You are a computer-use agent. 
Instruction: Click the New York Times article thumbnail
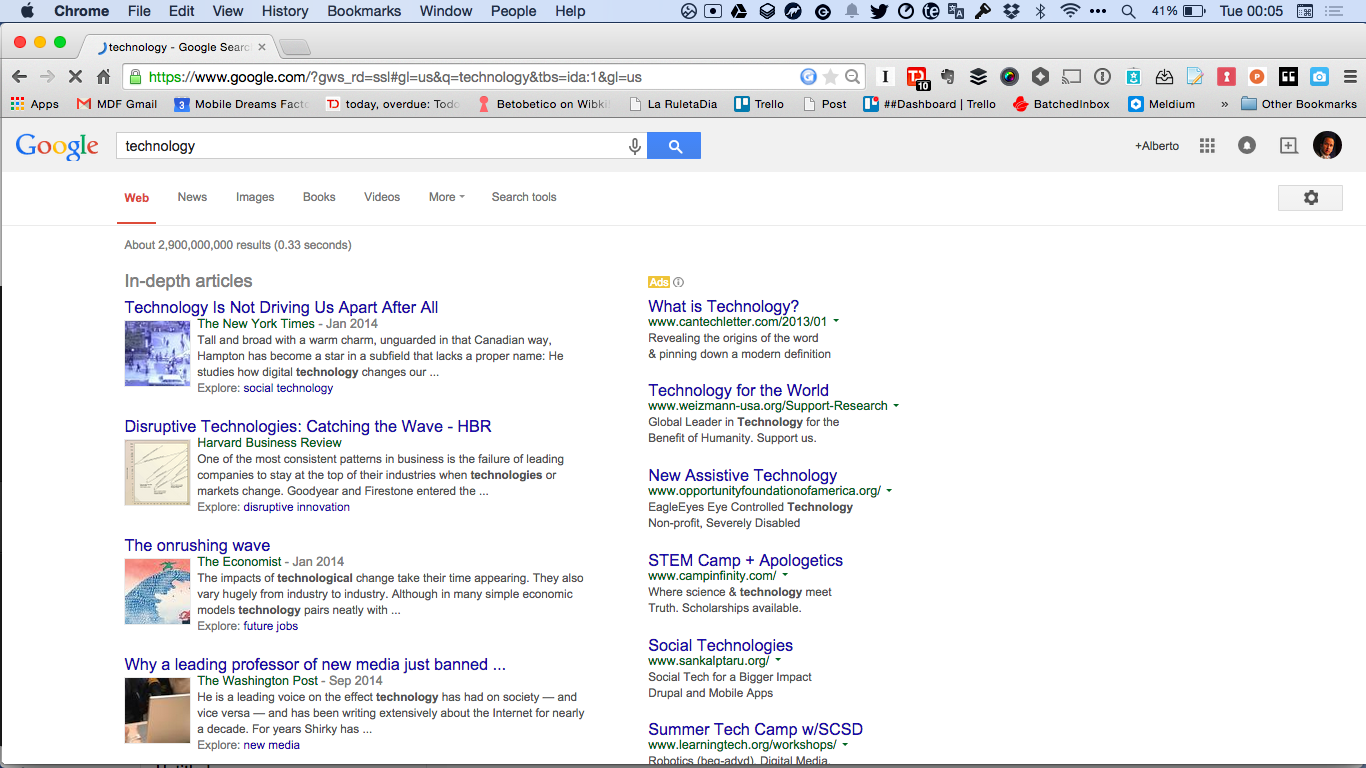[x=157, y=353]
